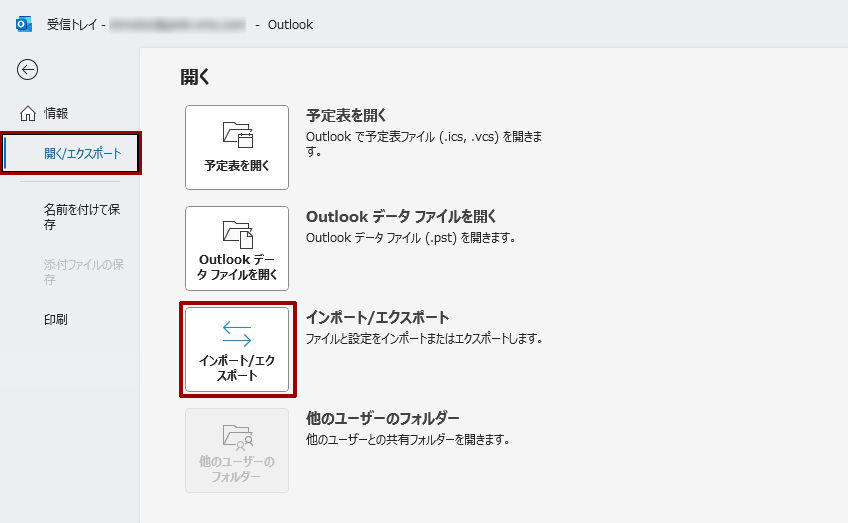Click the back arrow to return to inbox

[x=28, y=69]
